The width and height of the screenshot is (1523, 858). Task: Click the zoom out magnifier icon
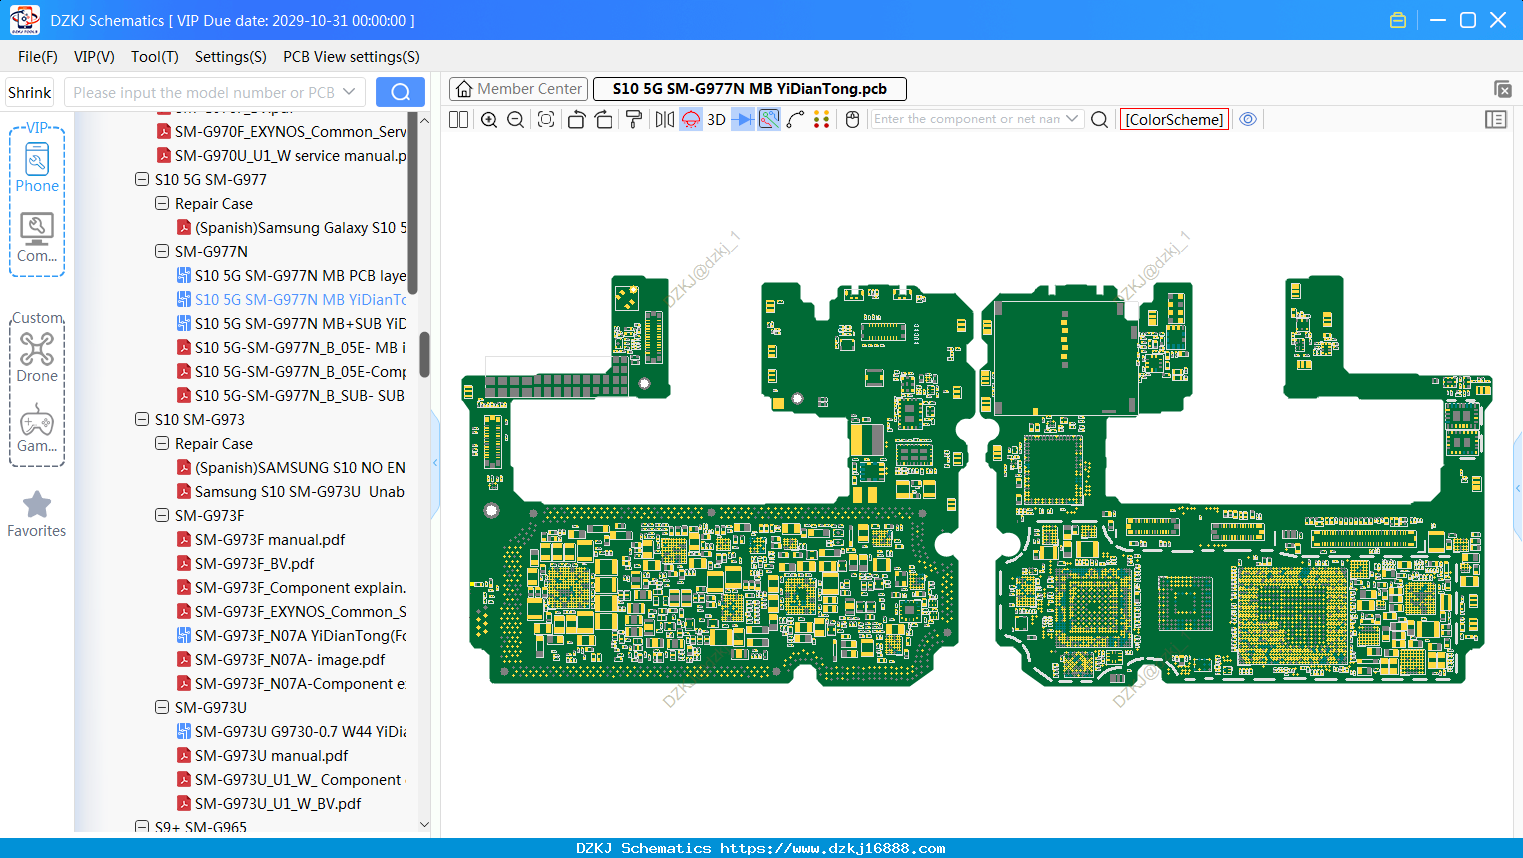(x=516, y=119)
